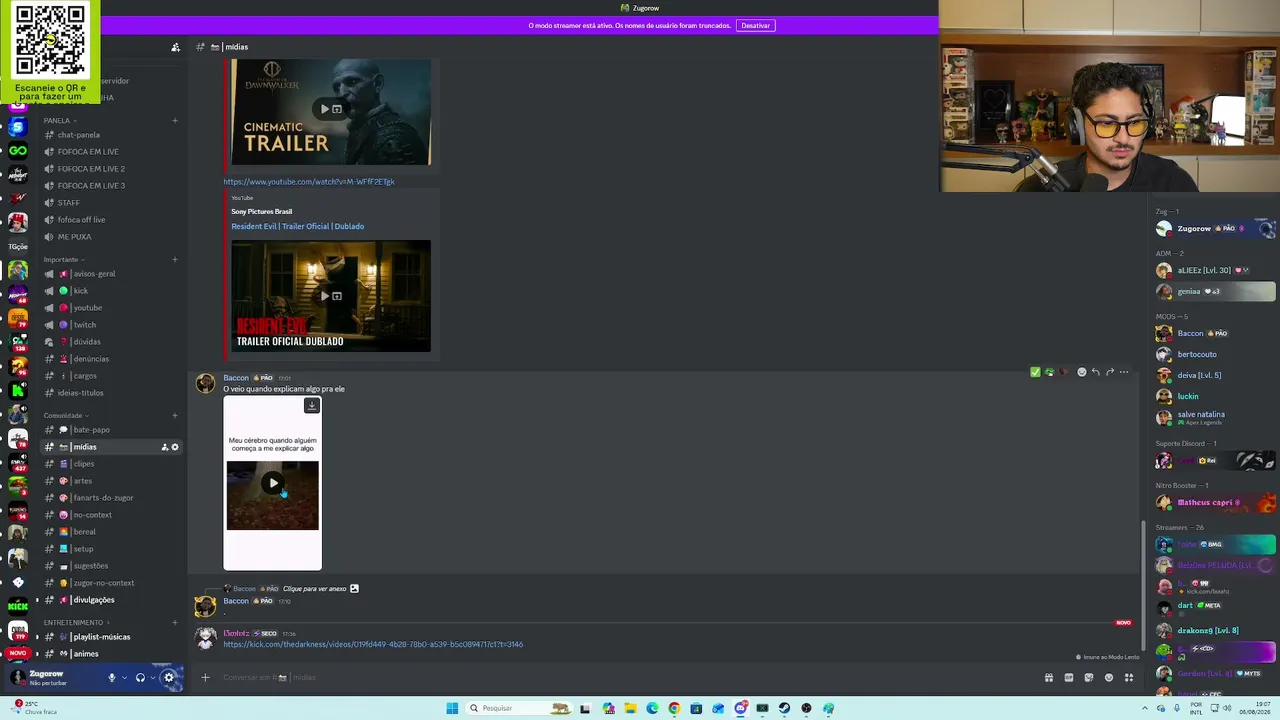The height and width of the screenshot is (720, 1280).
Task: Reply to Baccon's message with the arrow icon
Action: click(x=1096, y=372)
